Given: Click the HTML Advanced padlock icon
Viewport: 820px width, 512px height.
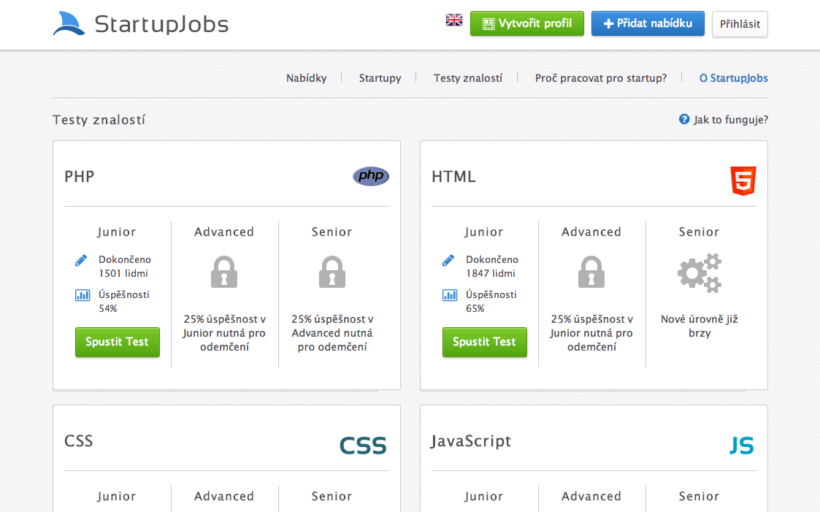Looking at the screenshot, I should (x=591, y=272).
